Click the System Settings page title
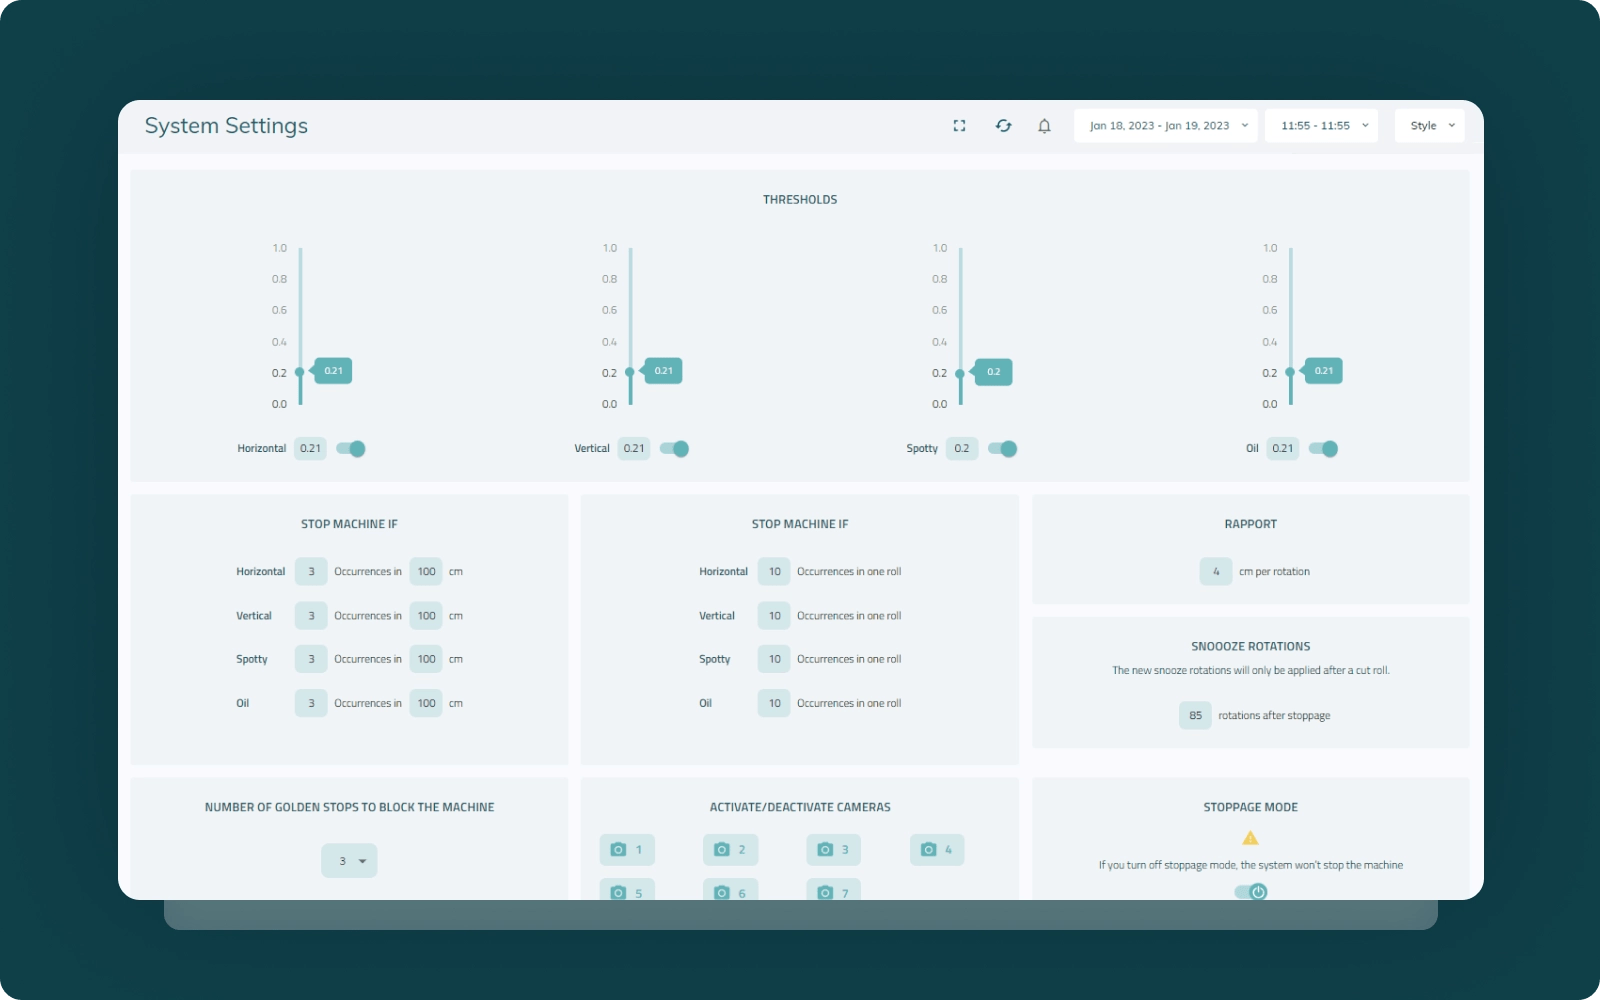 226,126
